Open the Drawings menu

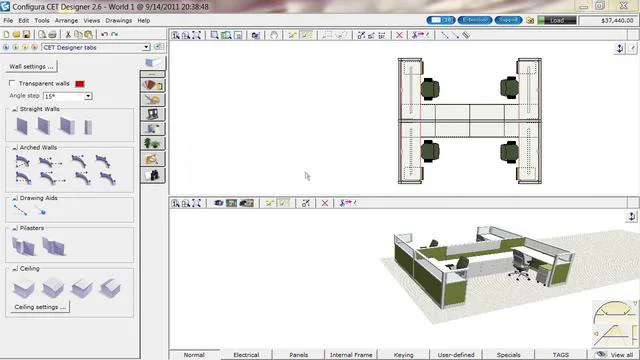coord(118,20)
